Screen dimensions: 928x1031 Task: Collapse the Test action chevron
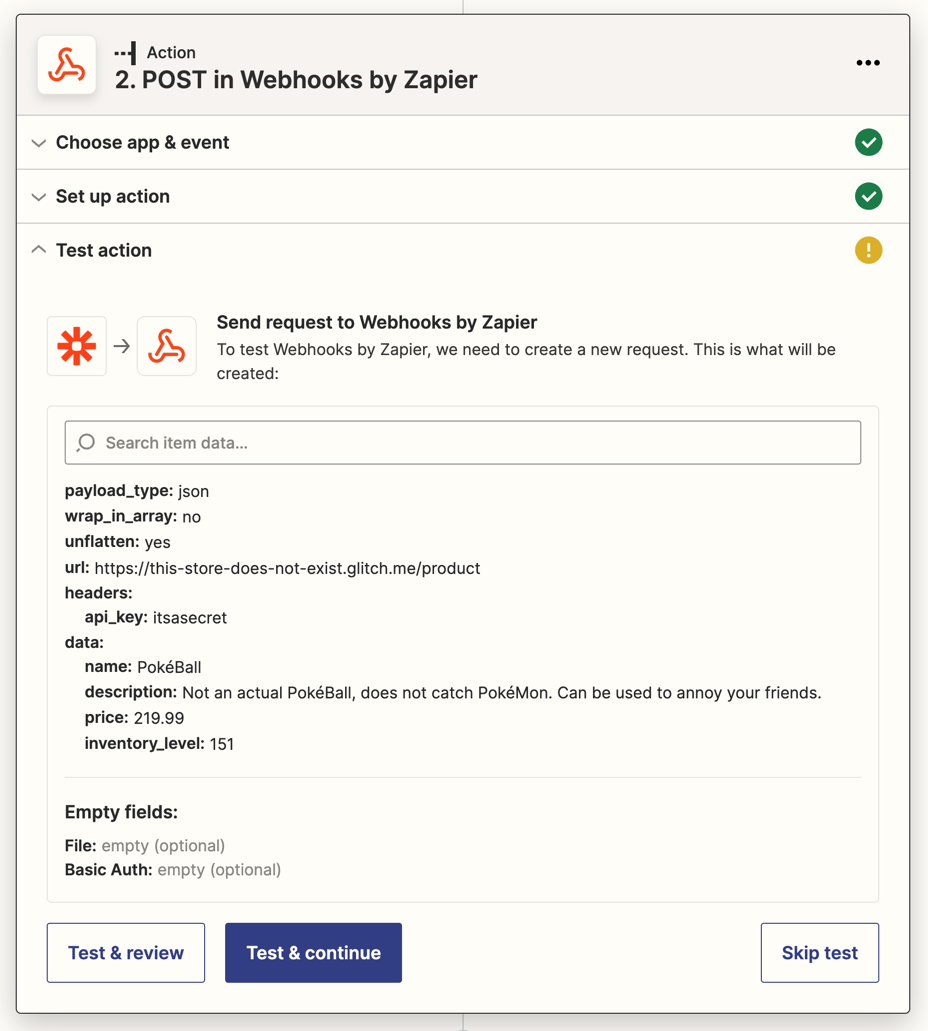tap(39, 250)
